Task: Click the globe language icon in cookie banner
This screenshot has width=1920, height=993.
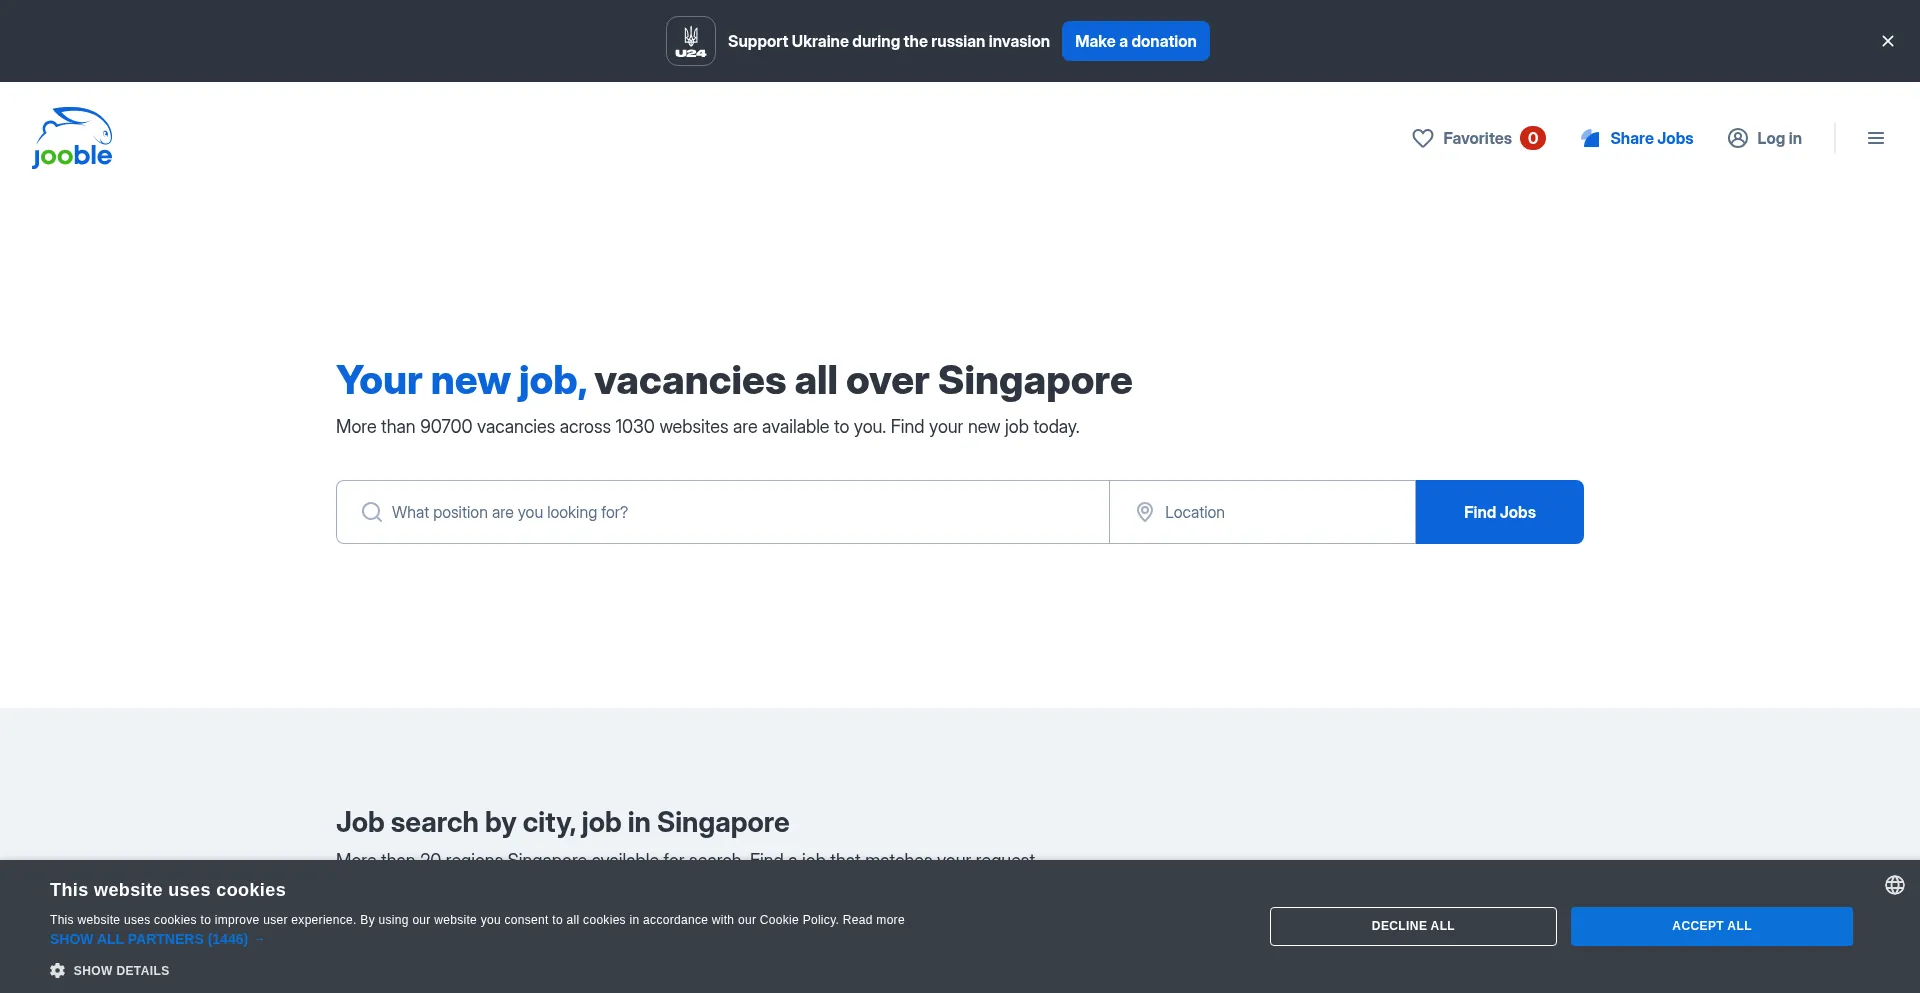Action: [x=1894, y=885]
